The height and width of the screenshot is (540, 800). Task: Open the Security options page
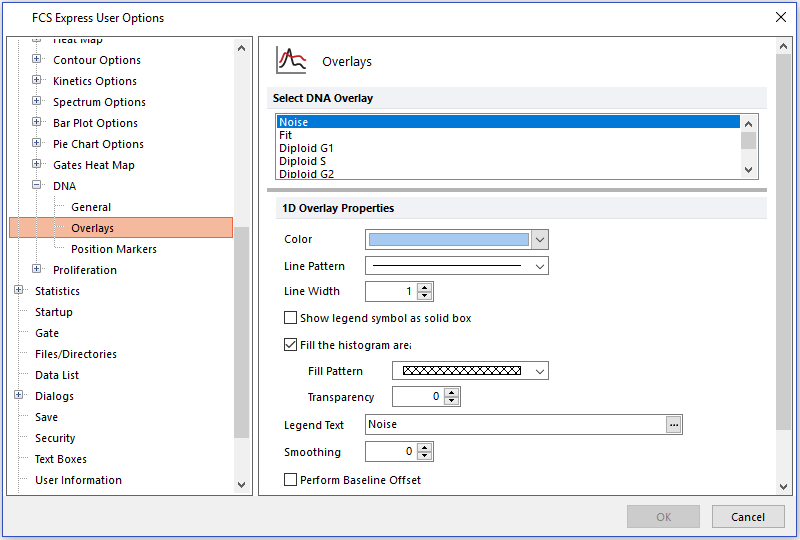55,438
